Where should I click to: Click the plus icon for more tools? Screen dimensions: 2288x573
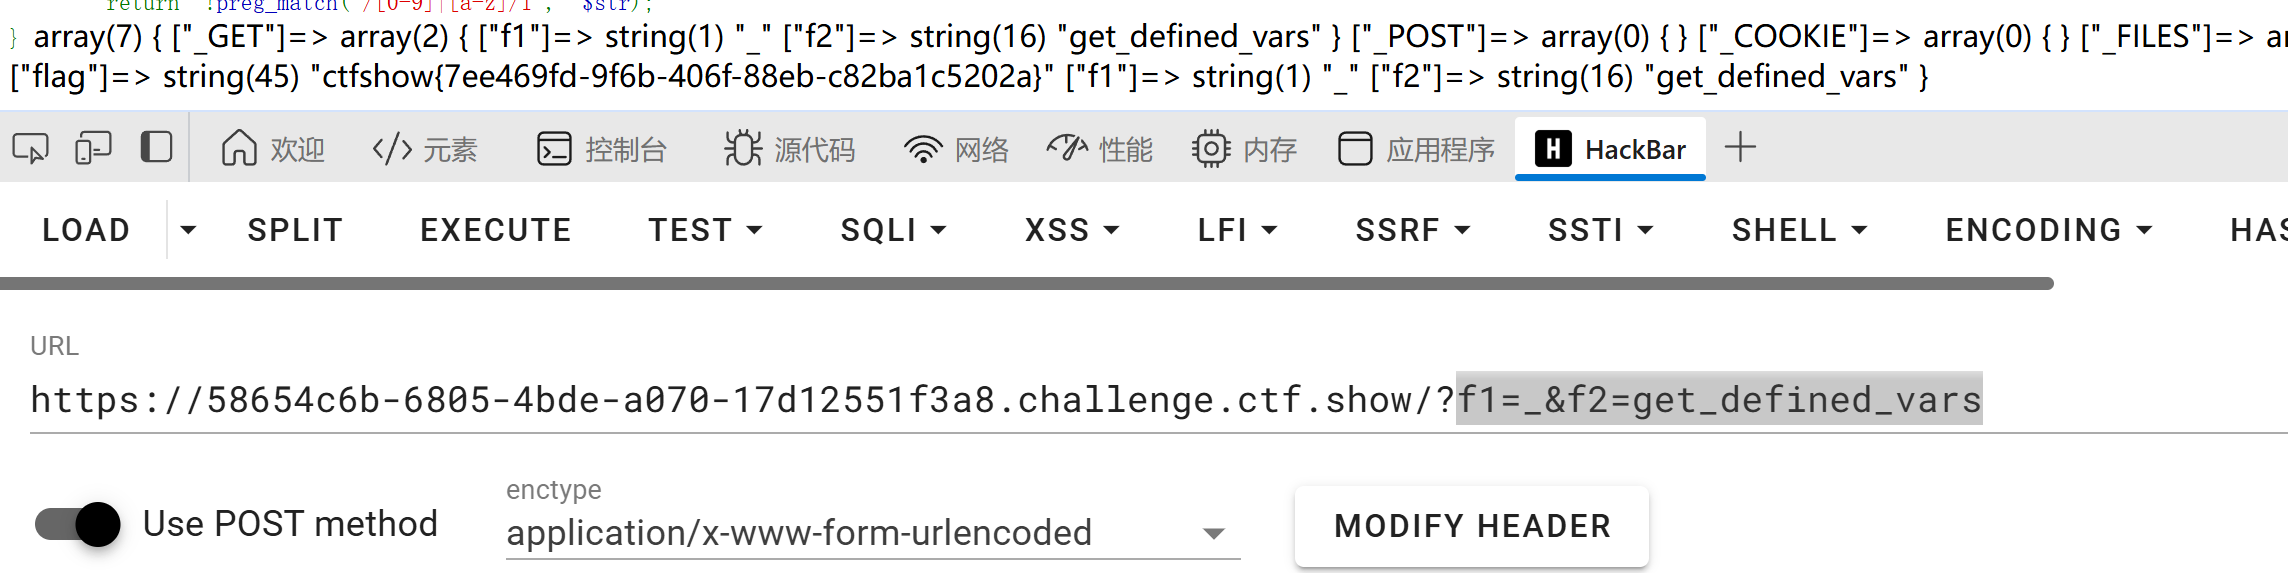(1740, 148)
